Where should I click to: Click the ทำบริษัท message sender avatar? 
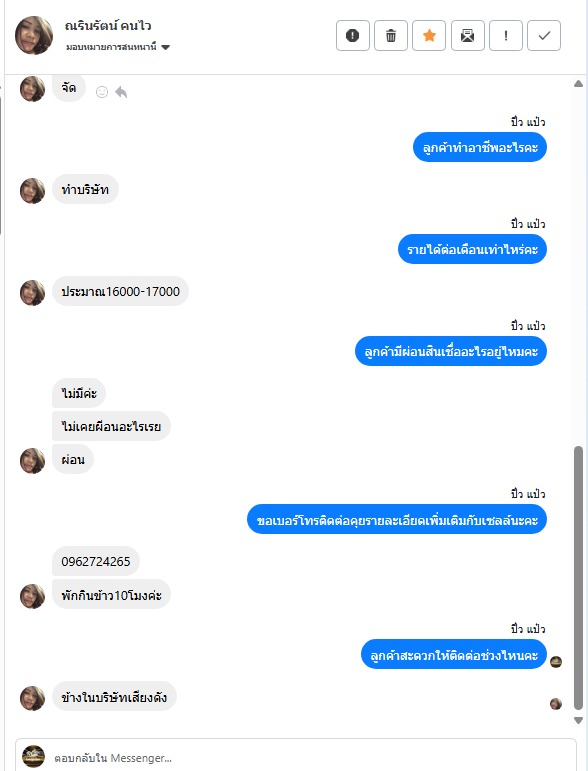tap(32, 191)
